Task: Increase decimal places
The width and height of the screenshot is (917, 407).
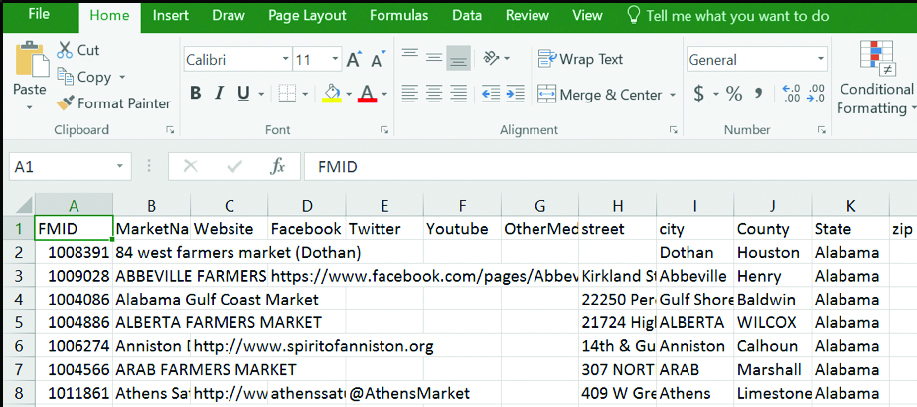Action: click(791, 94)
